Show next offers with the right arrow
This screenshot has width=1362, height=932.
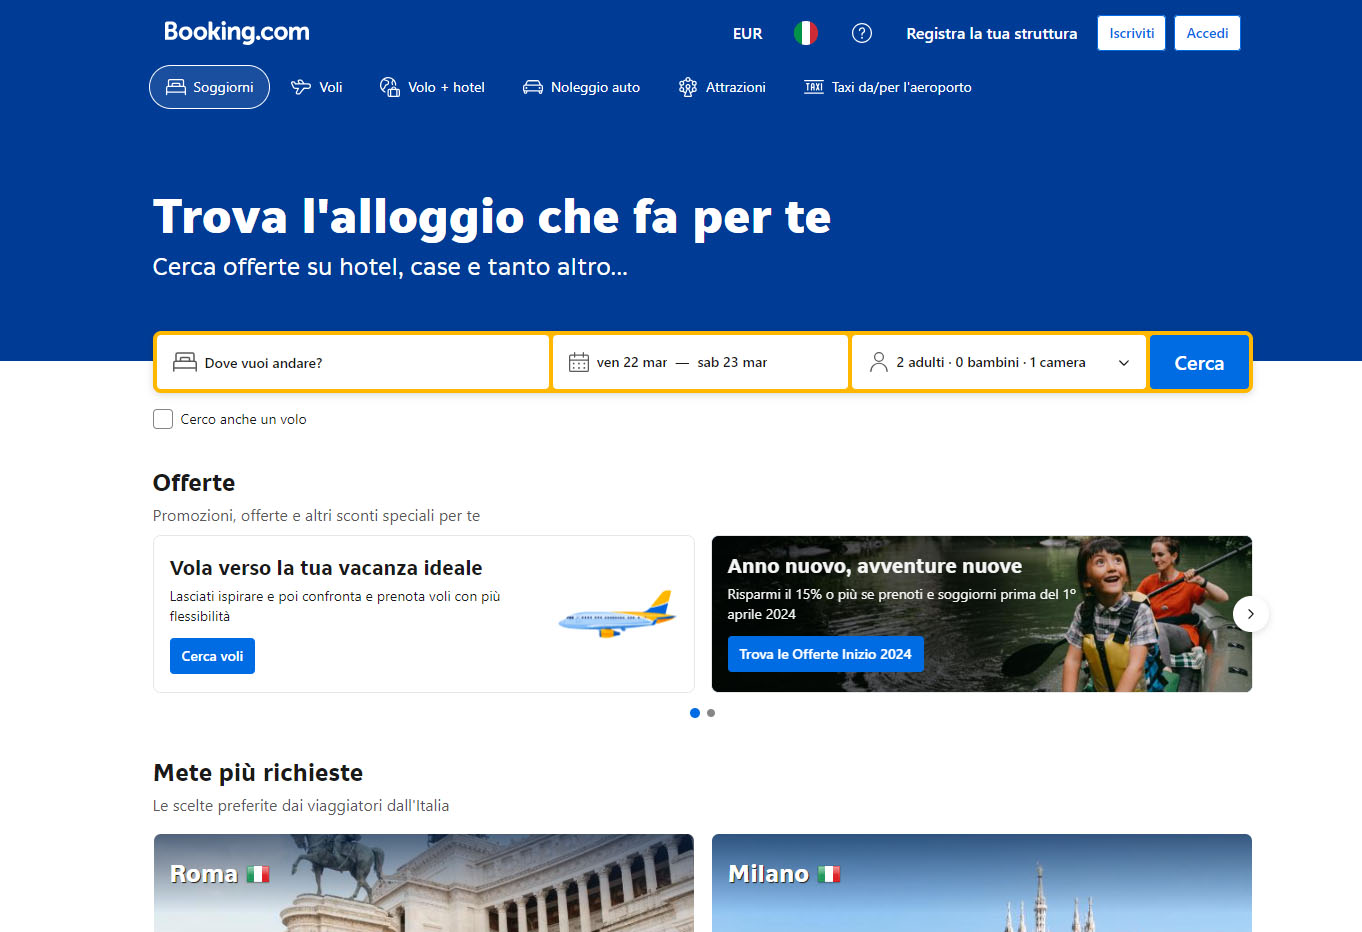(1250, 614)
